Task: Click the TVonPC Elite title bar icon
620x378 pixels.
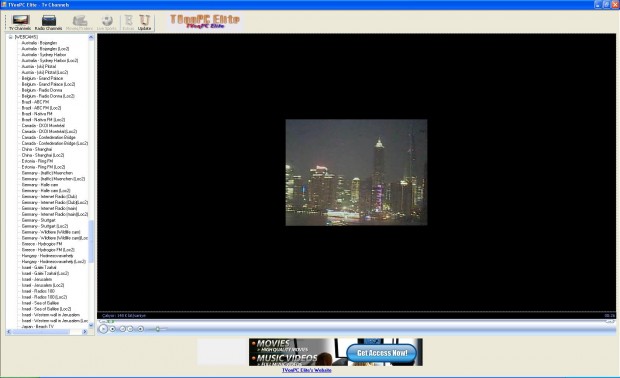Action: tap(4, 5)
